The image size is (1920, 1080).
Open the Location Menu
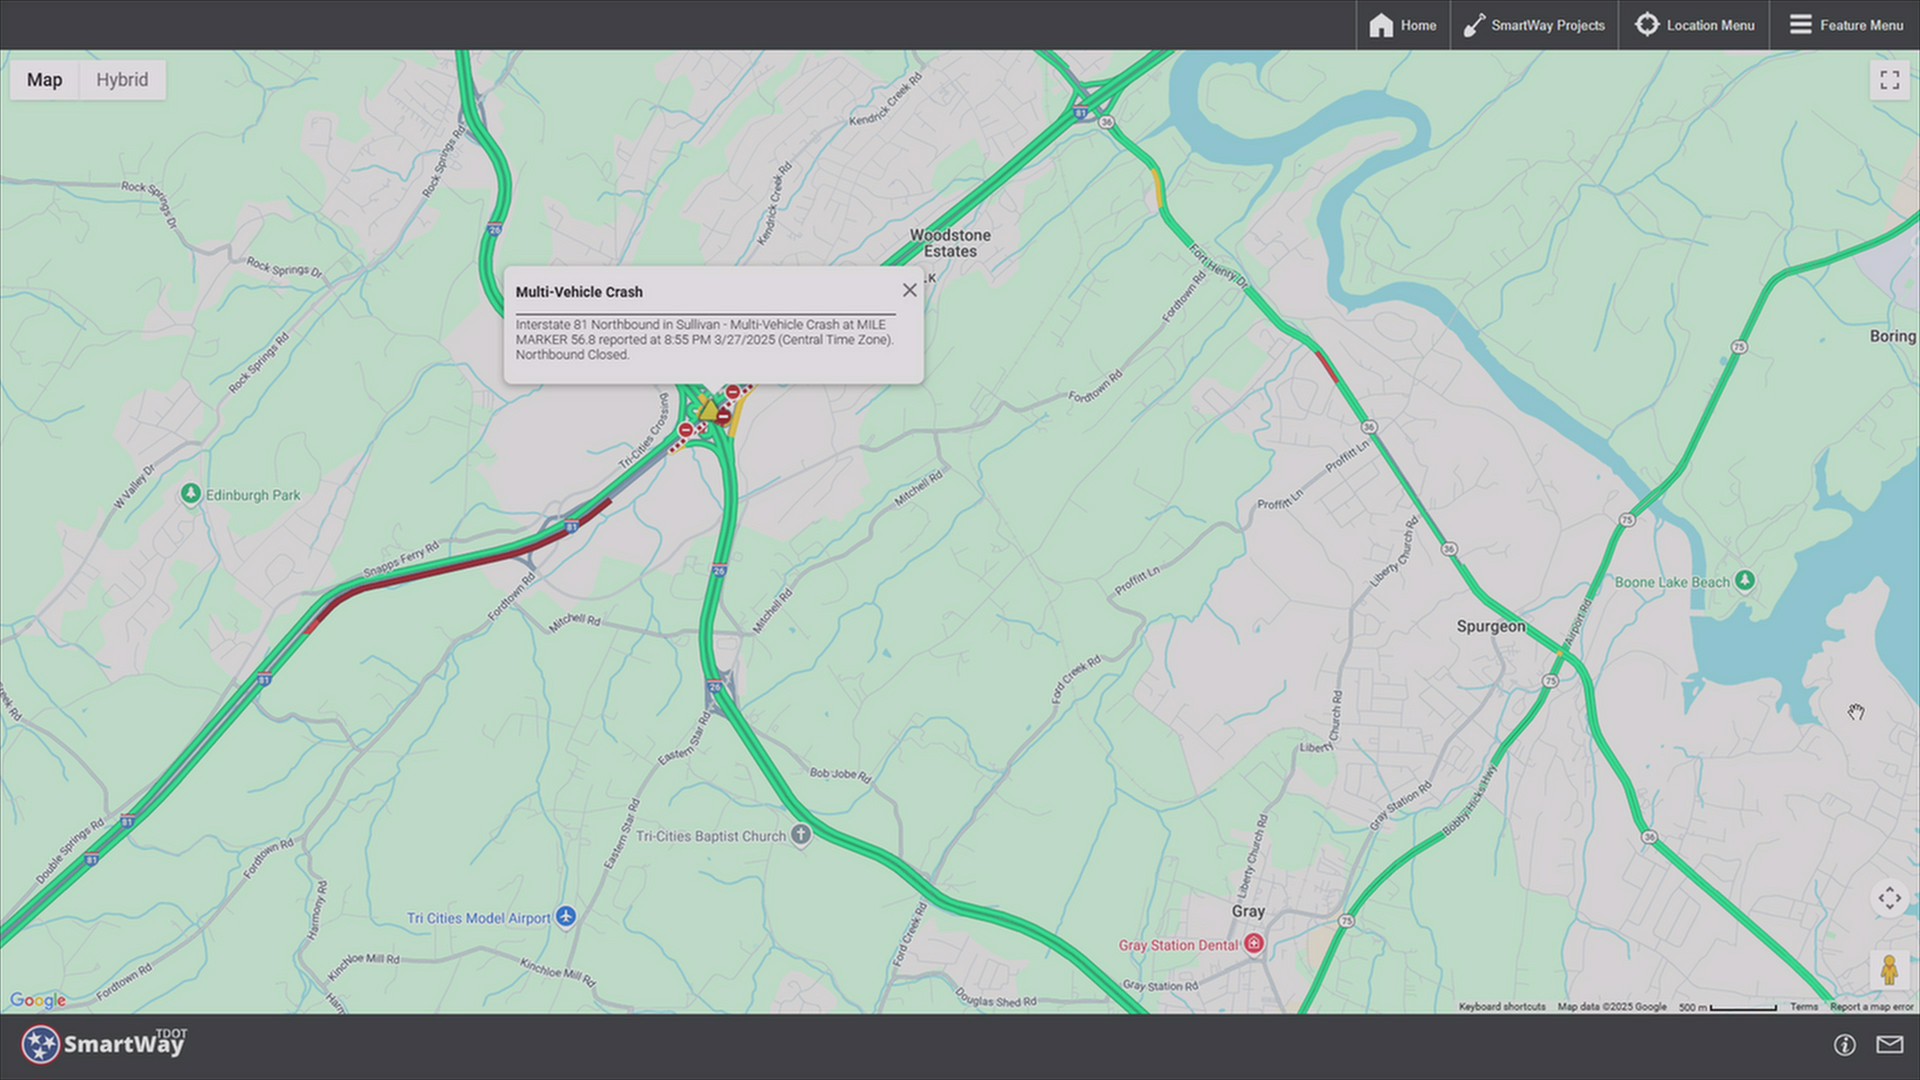(1694, 25)
